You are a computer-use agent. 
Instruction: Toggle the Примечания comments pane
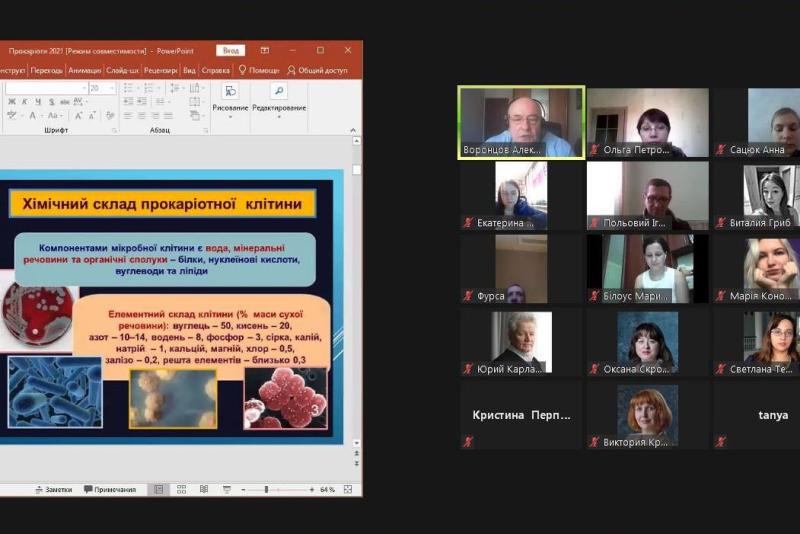[x=110, y=489]
